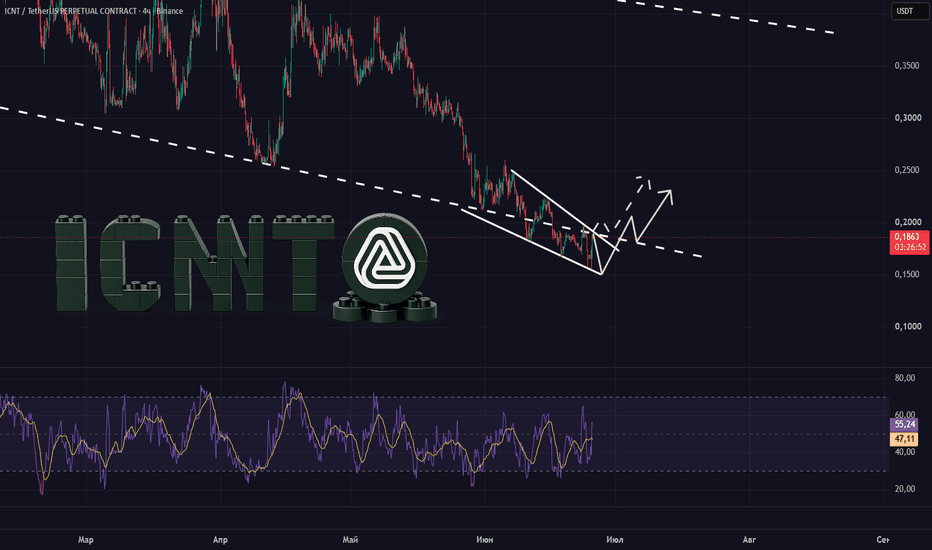Image resolution: width=932 pixels, height=550 pixels.
Task: Click the current price label 0,1863
Action: pyautogui.click(x=909, y=237)
